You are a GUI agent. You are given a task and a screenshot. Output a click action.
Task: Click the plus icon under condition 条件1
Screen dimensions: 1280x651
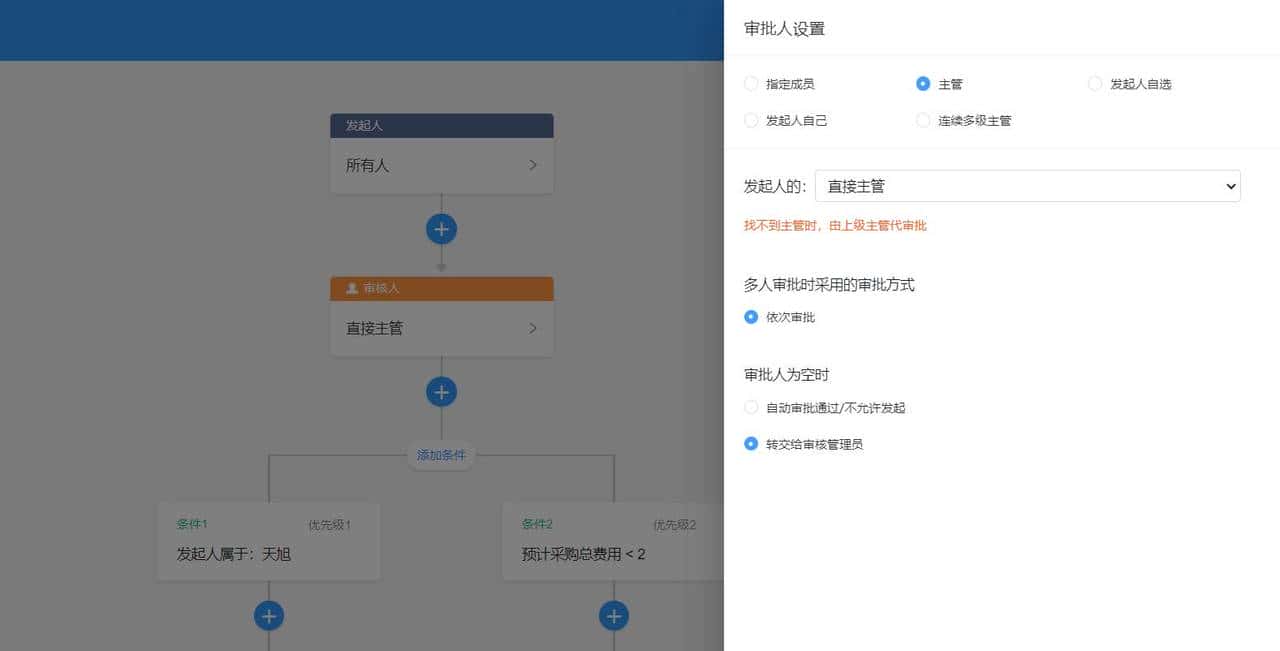coord(268,616)
